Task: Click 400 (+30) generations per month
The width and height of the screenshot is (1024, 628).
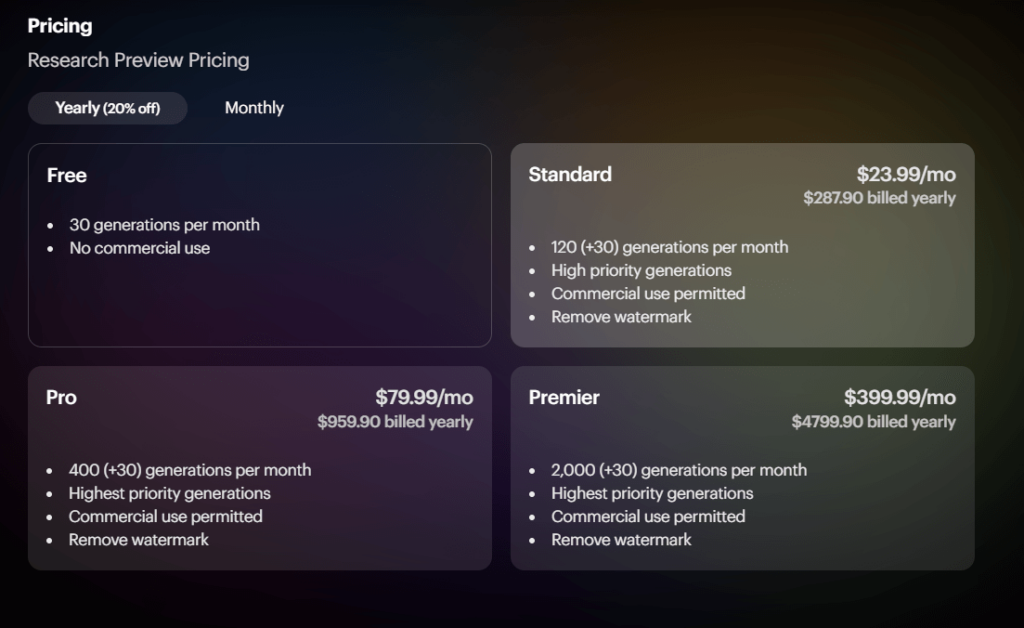Action: pyautogui.click(x=190, y=470)
